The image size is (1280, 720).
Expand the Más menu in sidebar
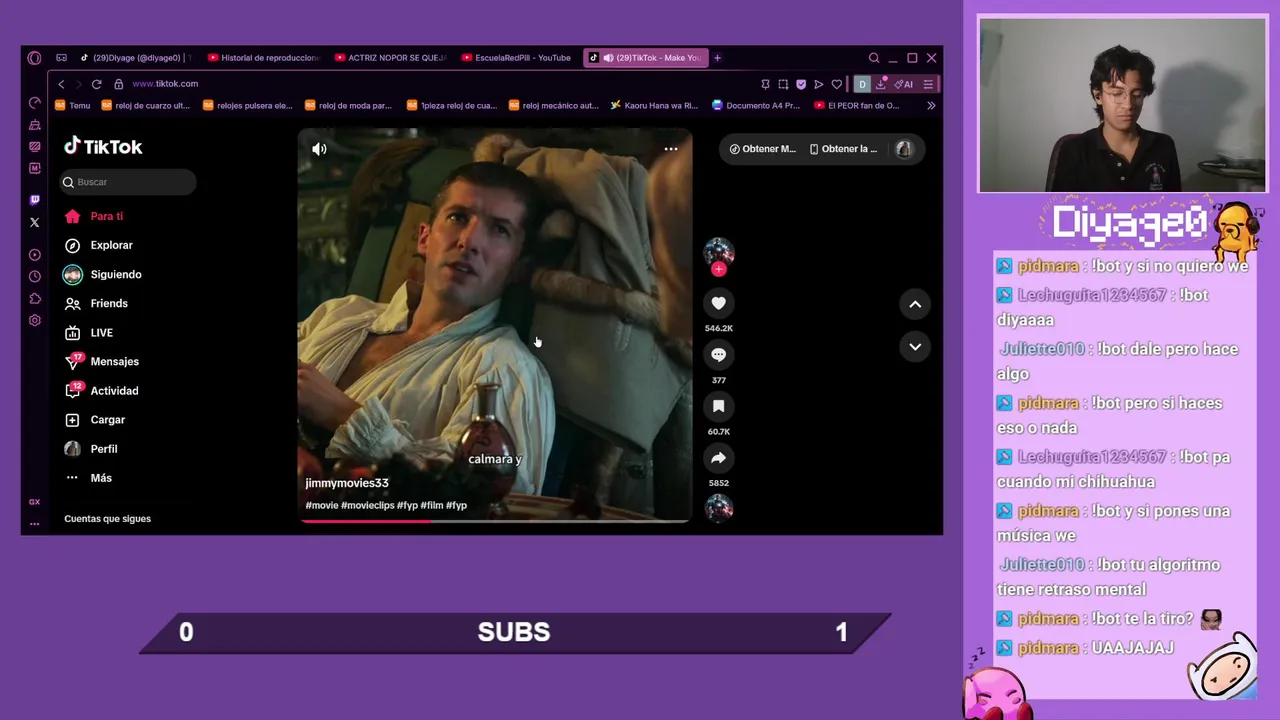pyautogui.click(x=88, y=478)
